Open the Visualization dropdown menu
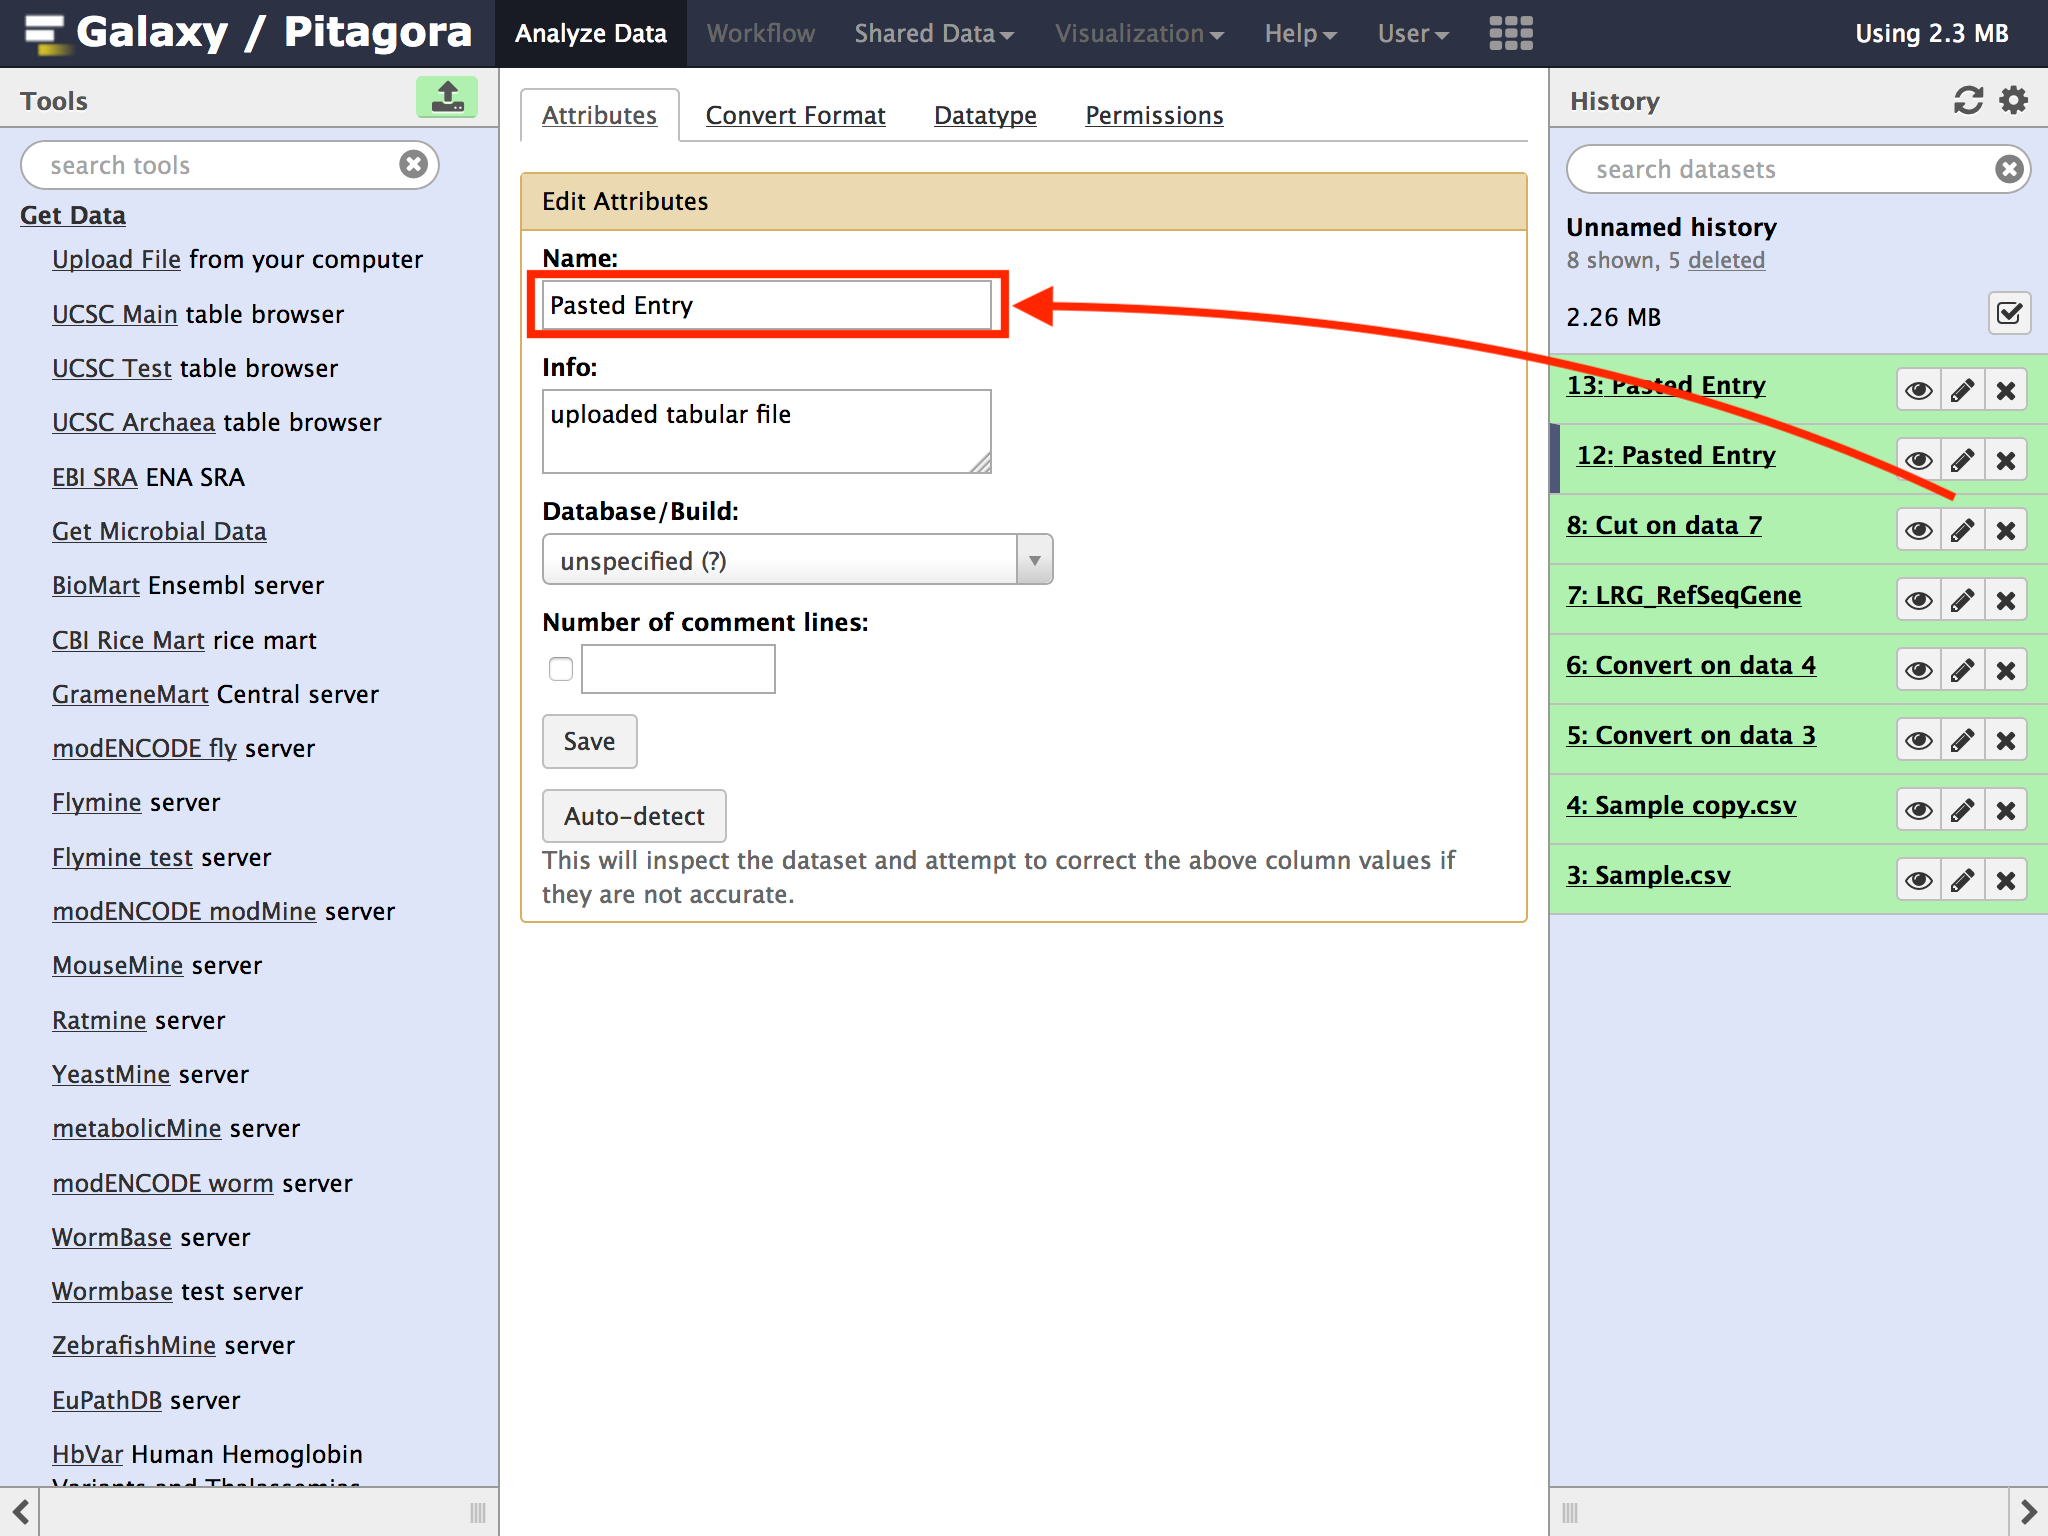 1138,33
